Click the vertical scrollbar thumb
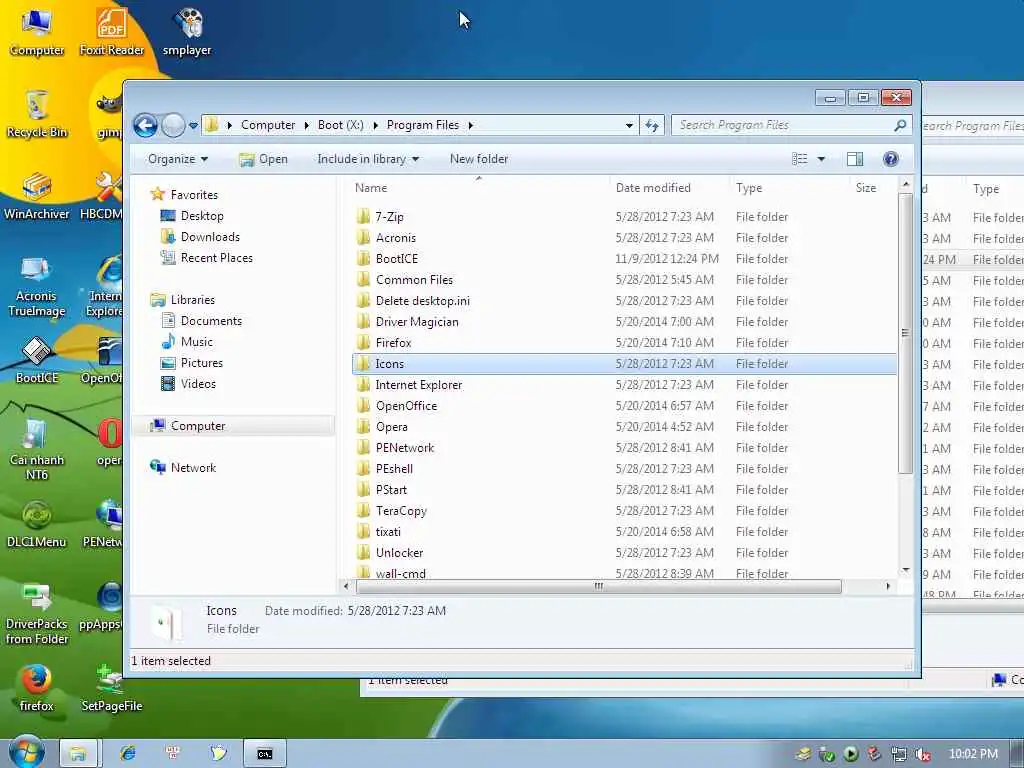The image size is (1024, 768). (x=905, y=333)
